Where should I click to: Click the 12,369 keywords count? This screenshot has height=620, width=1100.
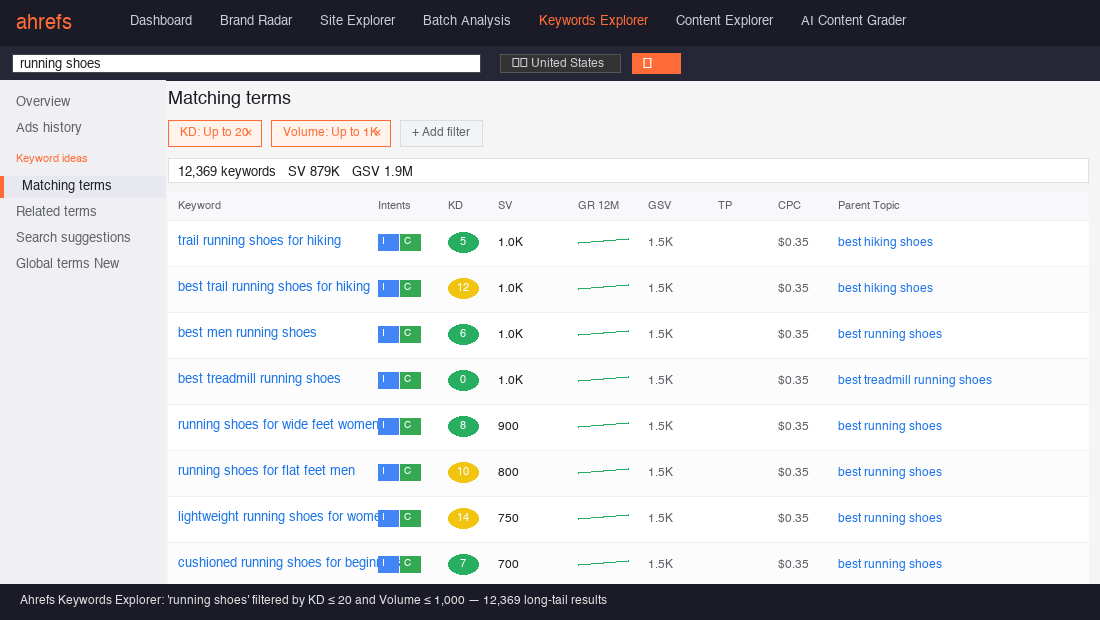coord(227,171)
